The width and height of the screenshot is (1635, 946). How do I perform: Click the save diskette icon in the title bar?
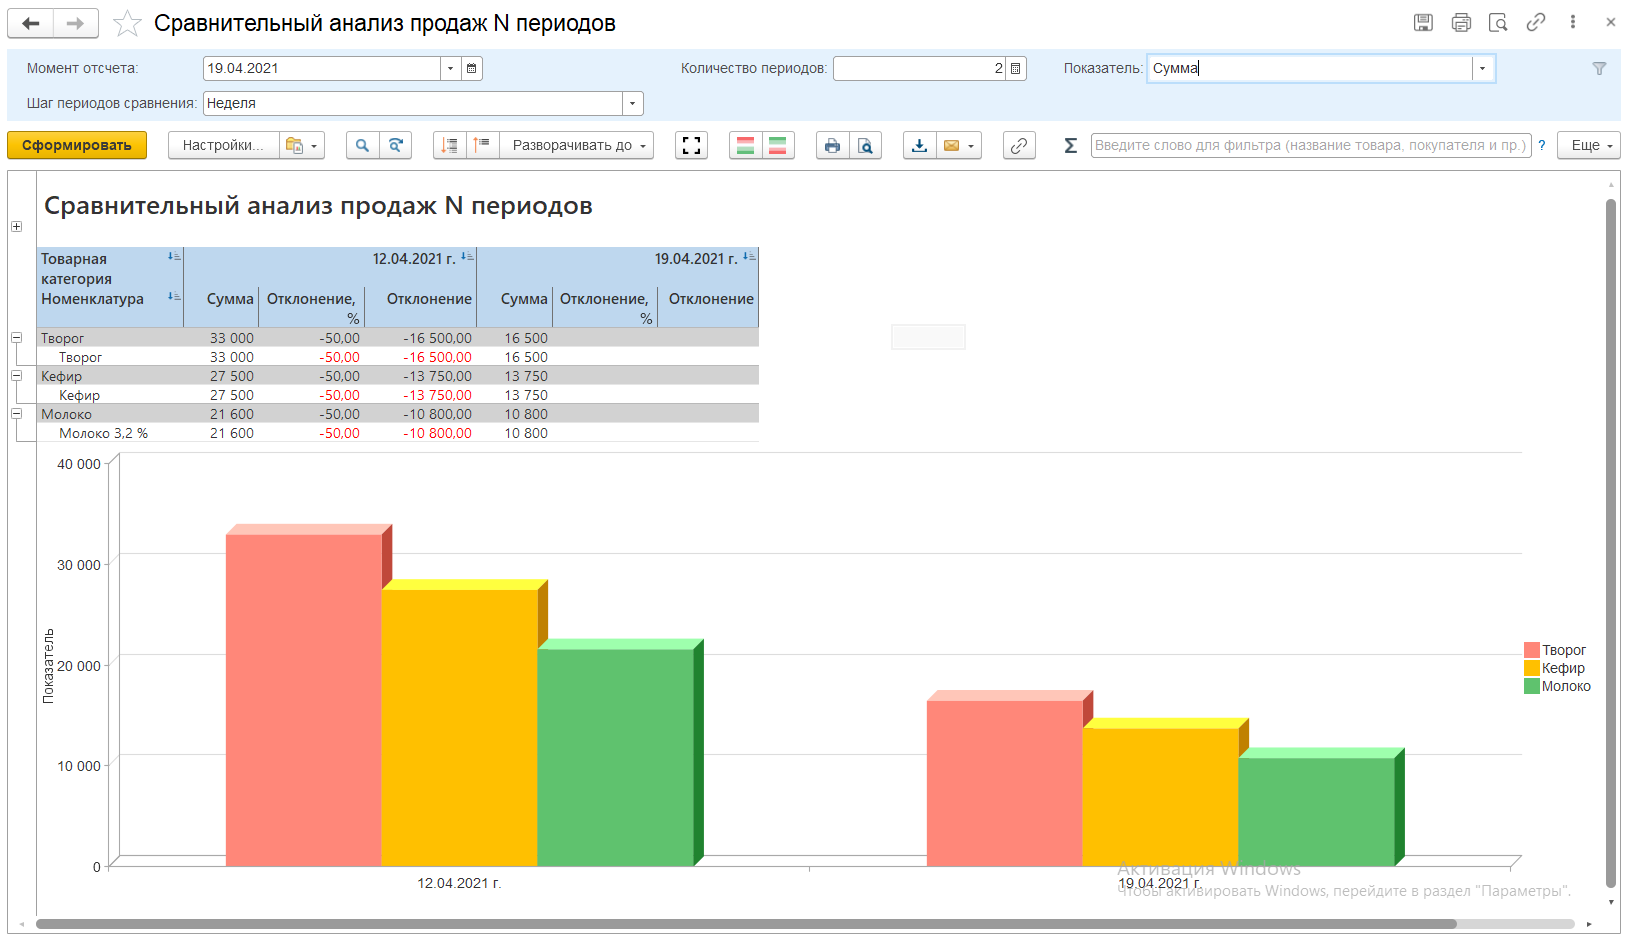click(1423, 23)
